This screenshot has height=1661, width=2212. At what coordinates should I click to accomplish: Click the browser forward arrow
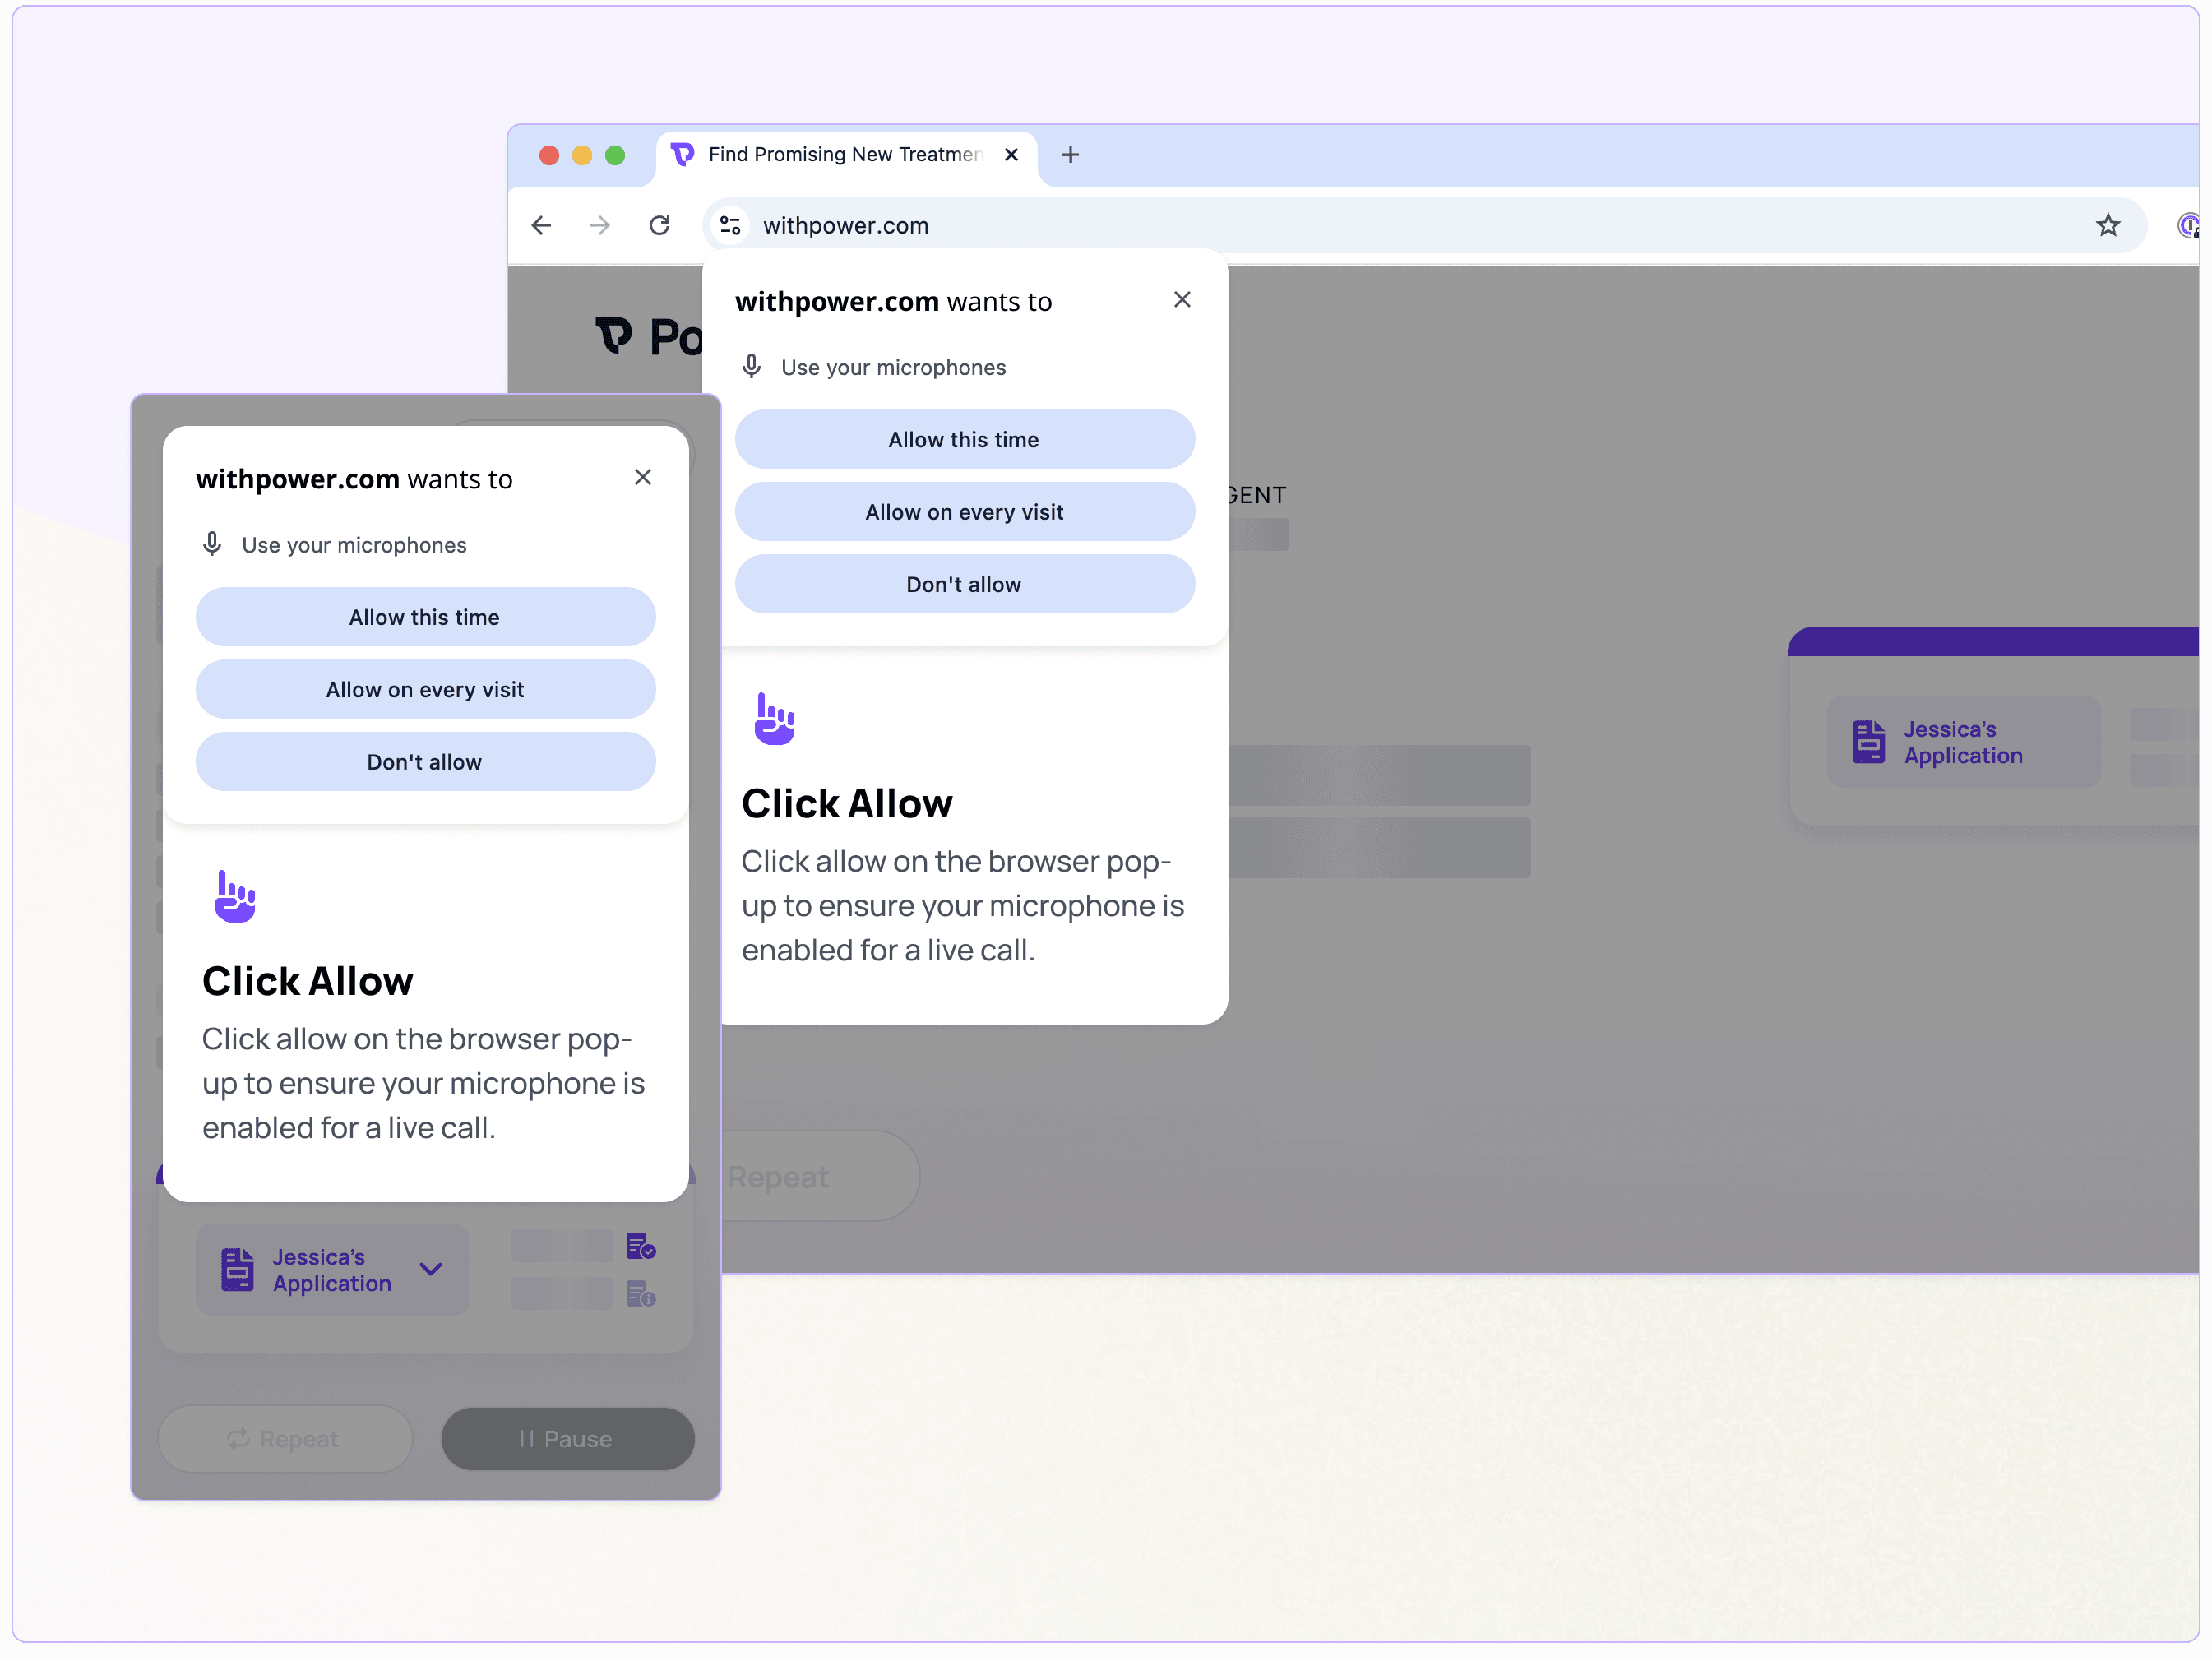600,225
